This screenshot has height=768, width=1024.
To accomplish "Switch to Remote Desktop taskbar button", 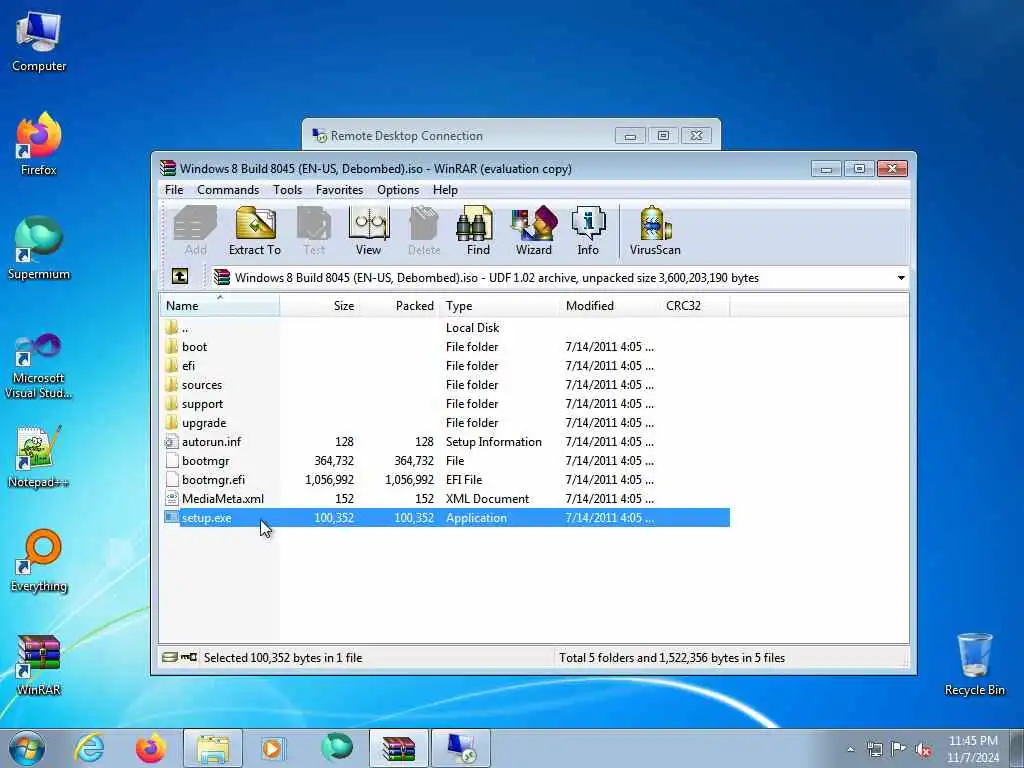I will [461, 748].
